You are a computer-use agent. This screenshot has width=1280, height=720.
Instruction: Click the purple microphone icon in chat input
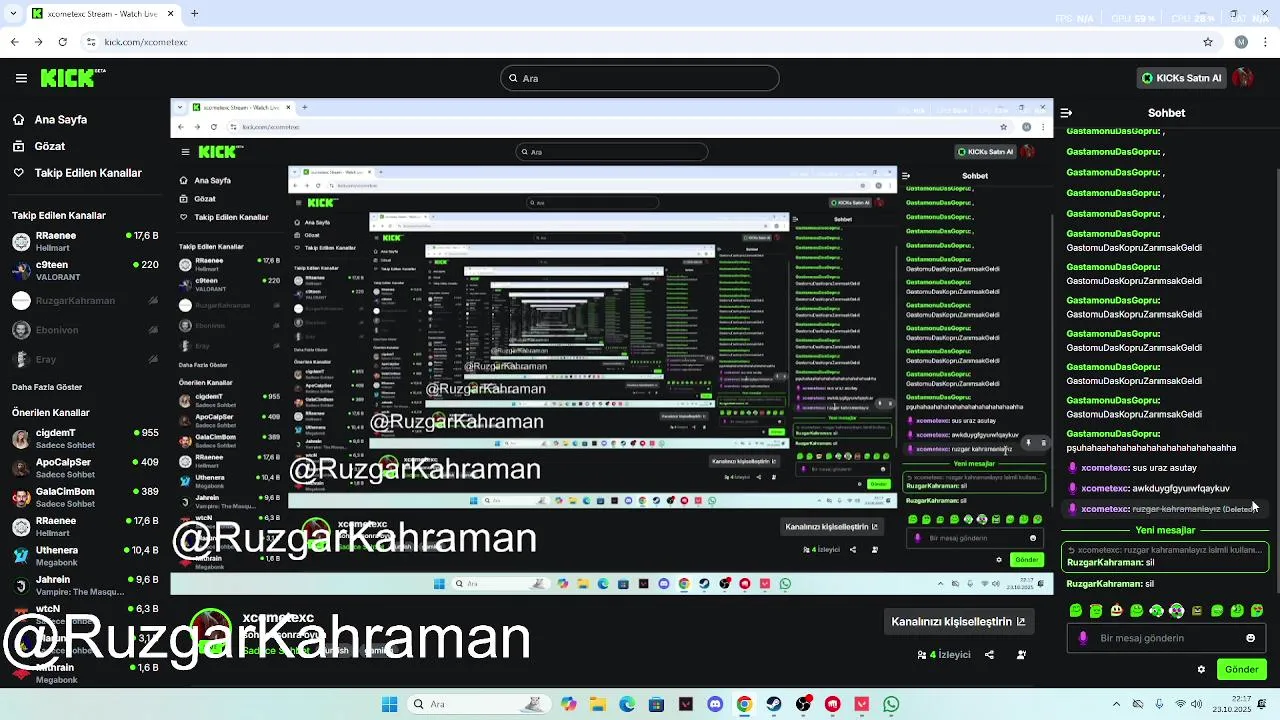pyautogui.click(x=1082, y=638)
